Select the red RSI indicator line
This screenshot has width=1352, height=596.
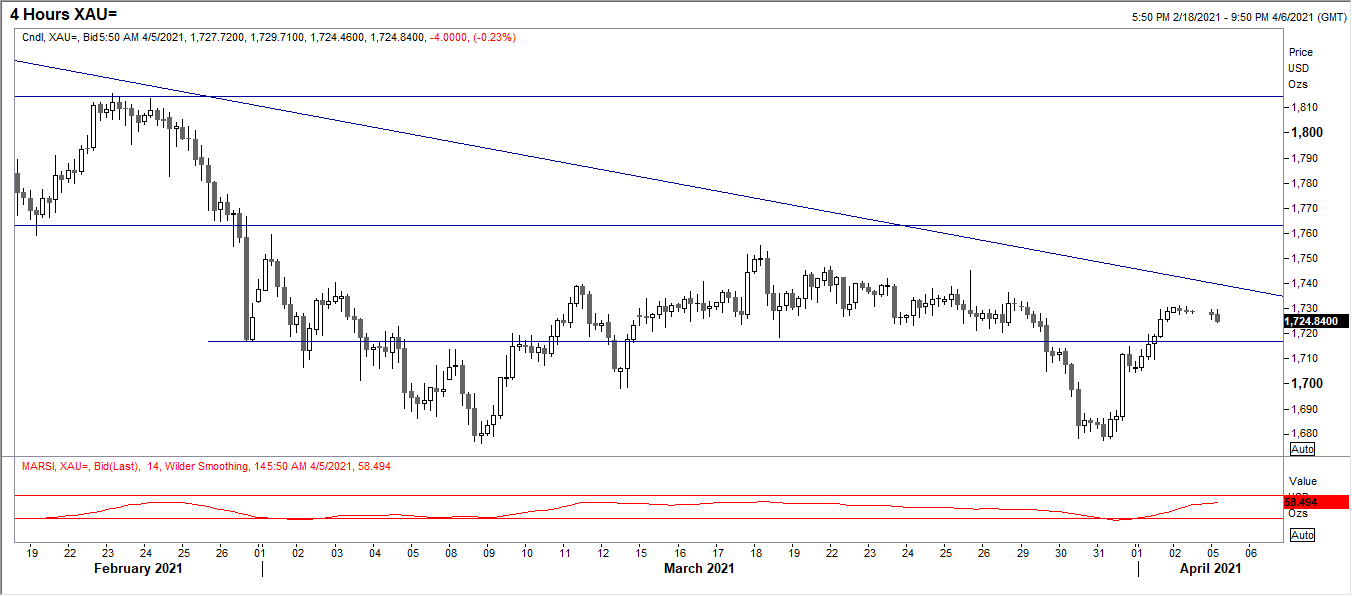[617, 509]
